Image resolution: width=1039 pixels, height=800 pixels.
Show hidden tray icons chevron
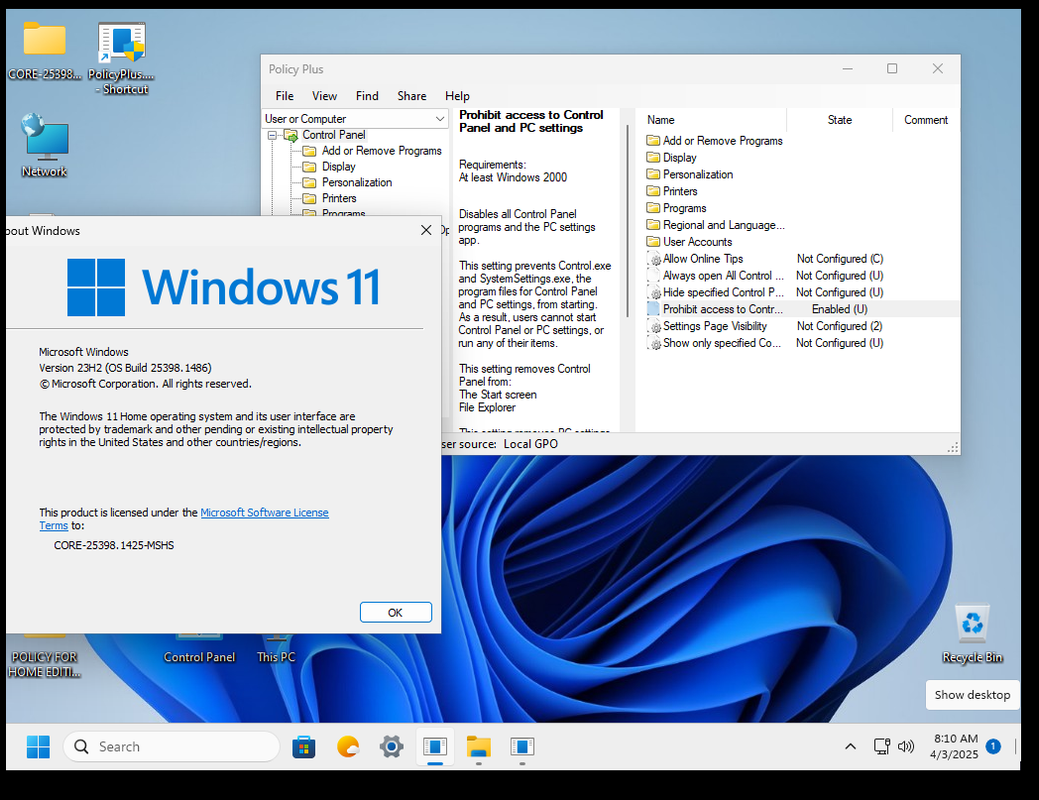(x=850, y=747)
